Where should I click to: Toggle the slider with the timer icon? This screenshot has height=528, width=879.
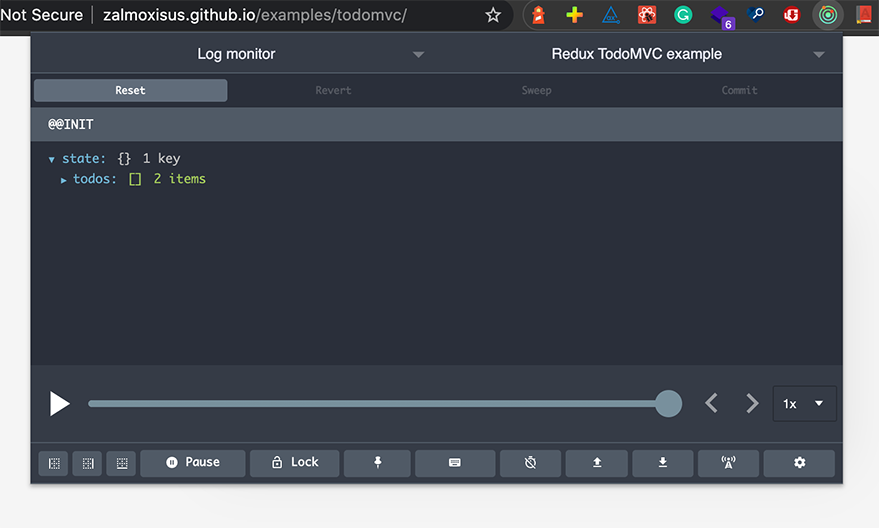(530, 462)
